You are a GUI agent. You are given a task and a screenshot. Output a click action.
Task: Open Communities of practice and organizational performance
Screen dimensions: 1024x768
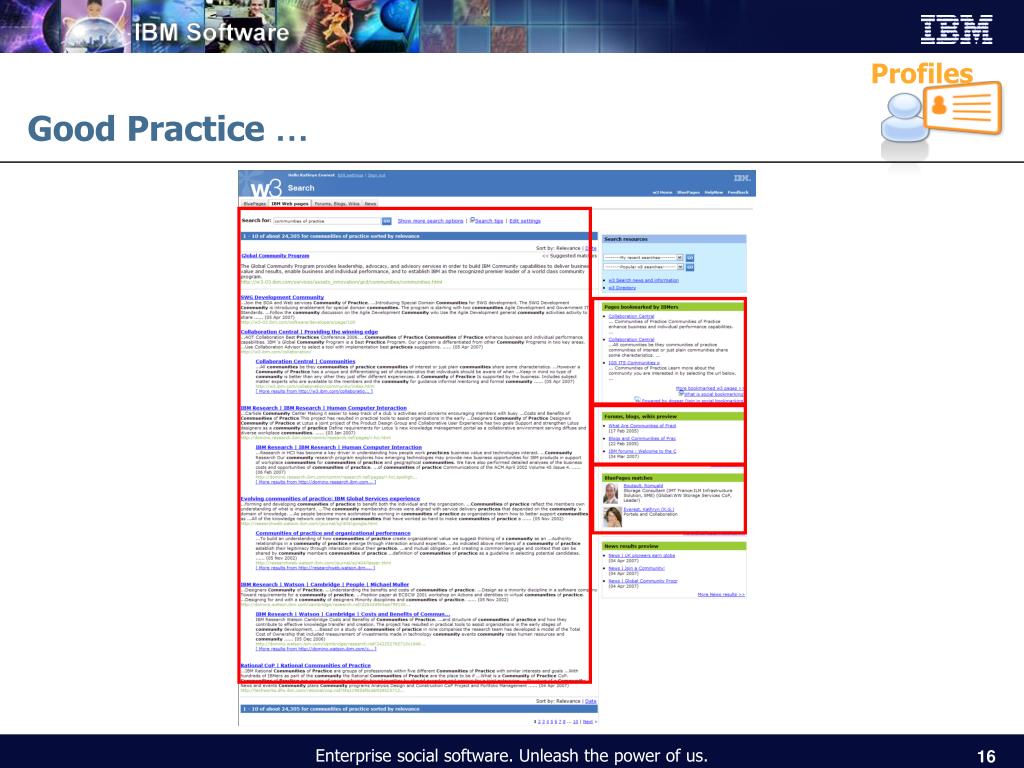[x=332, y=533]
